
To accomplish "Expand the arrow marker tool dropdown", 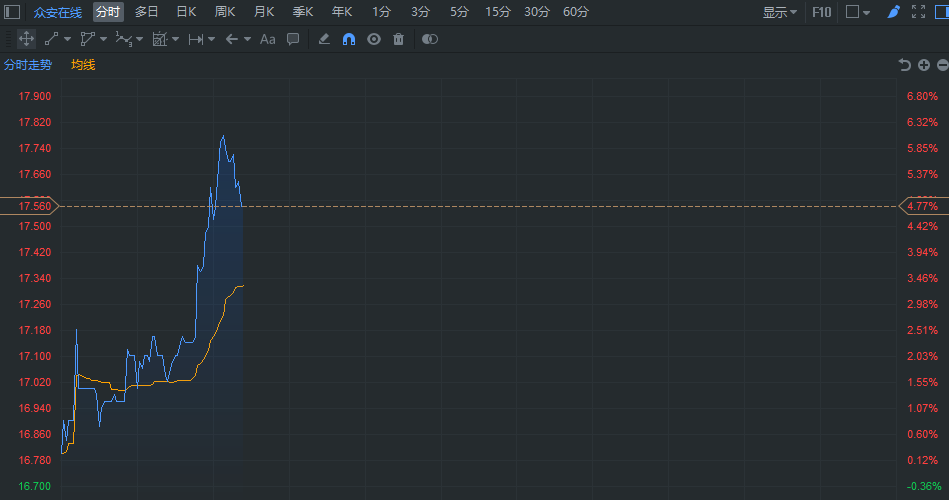I will 248,39.
